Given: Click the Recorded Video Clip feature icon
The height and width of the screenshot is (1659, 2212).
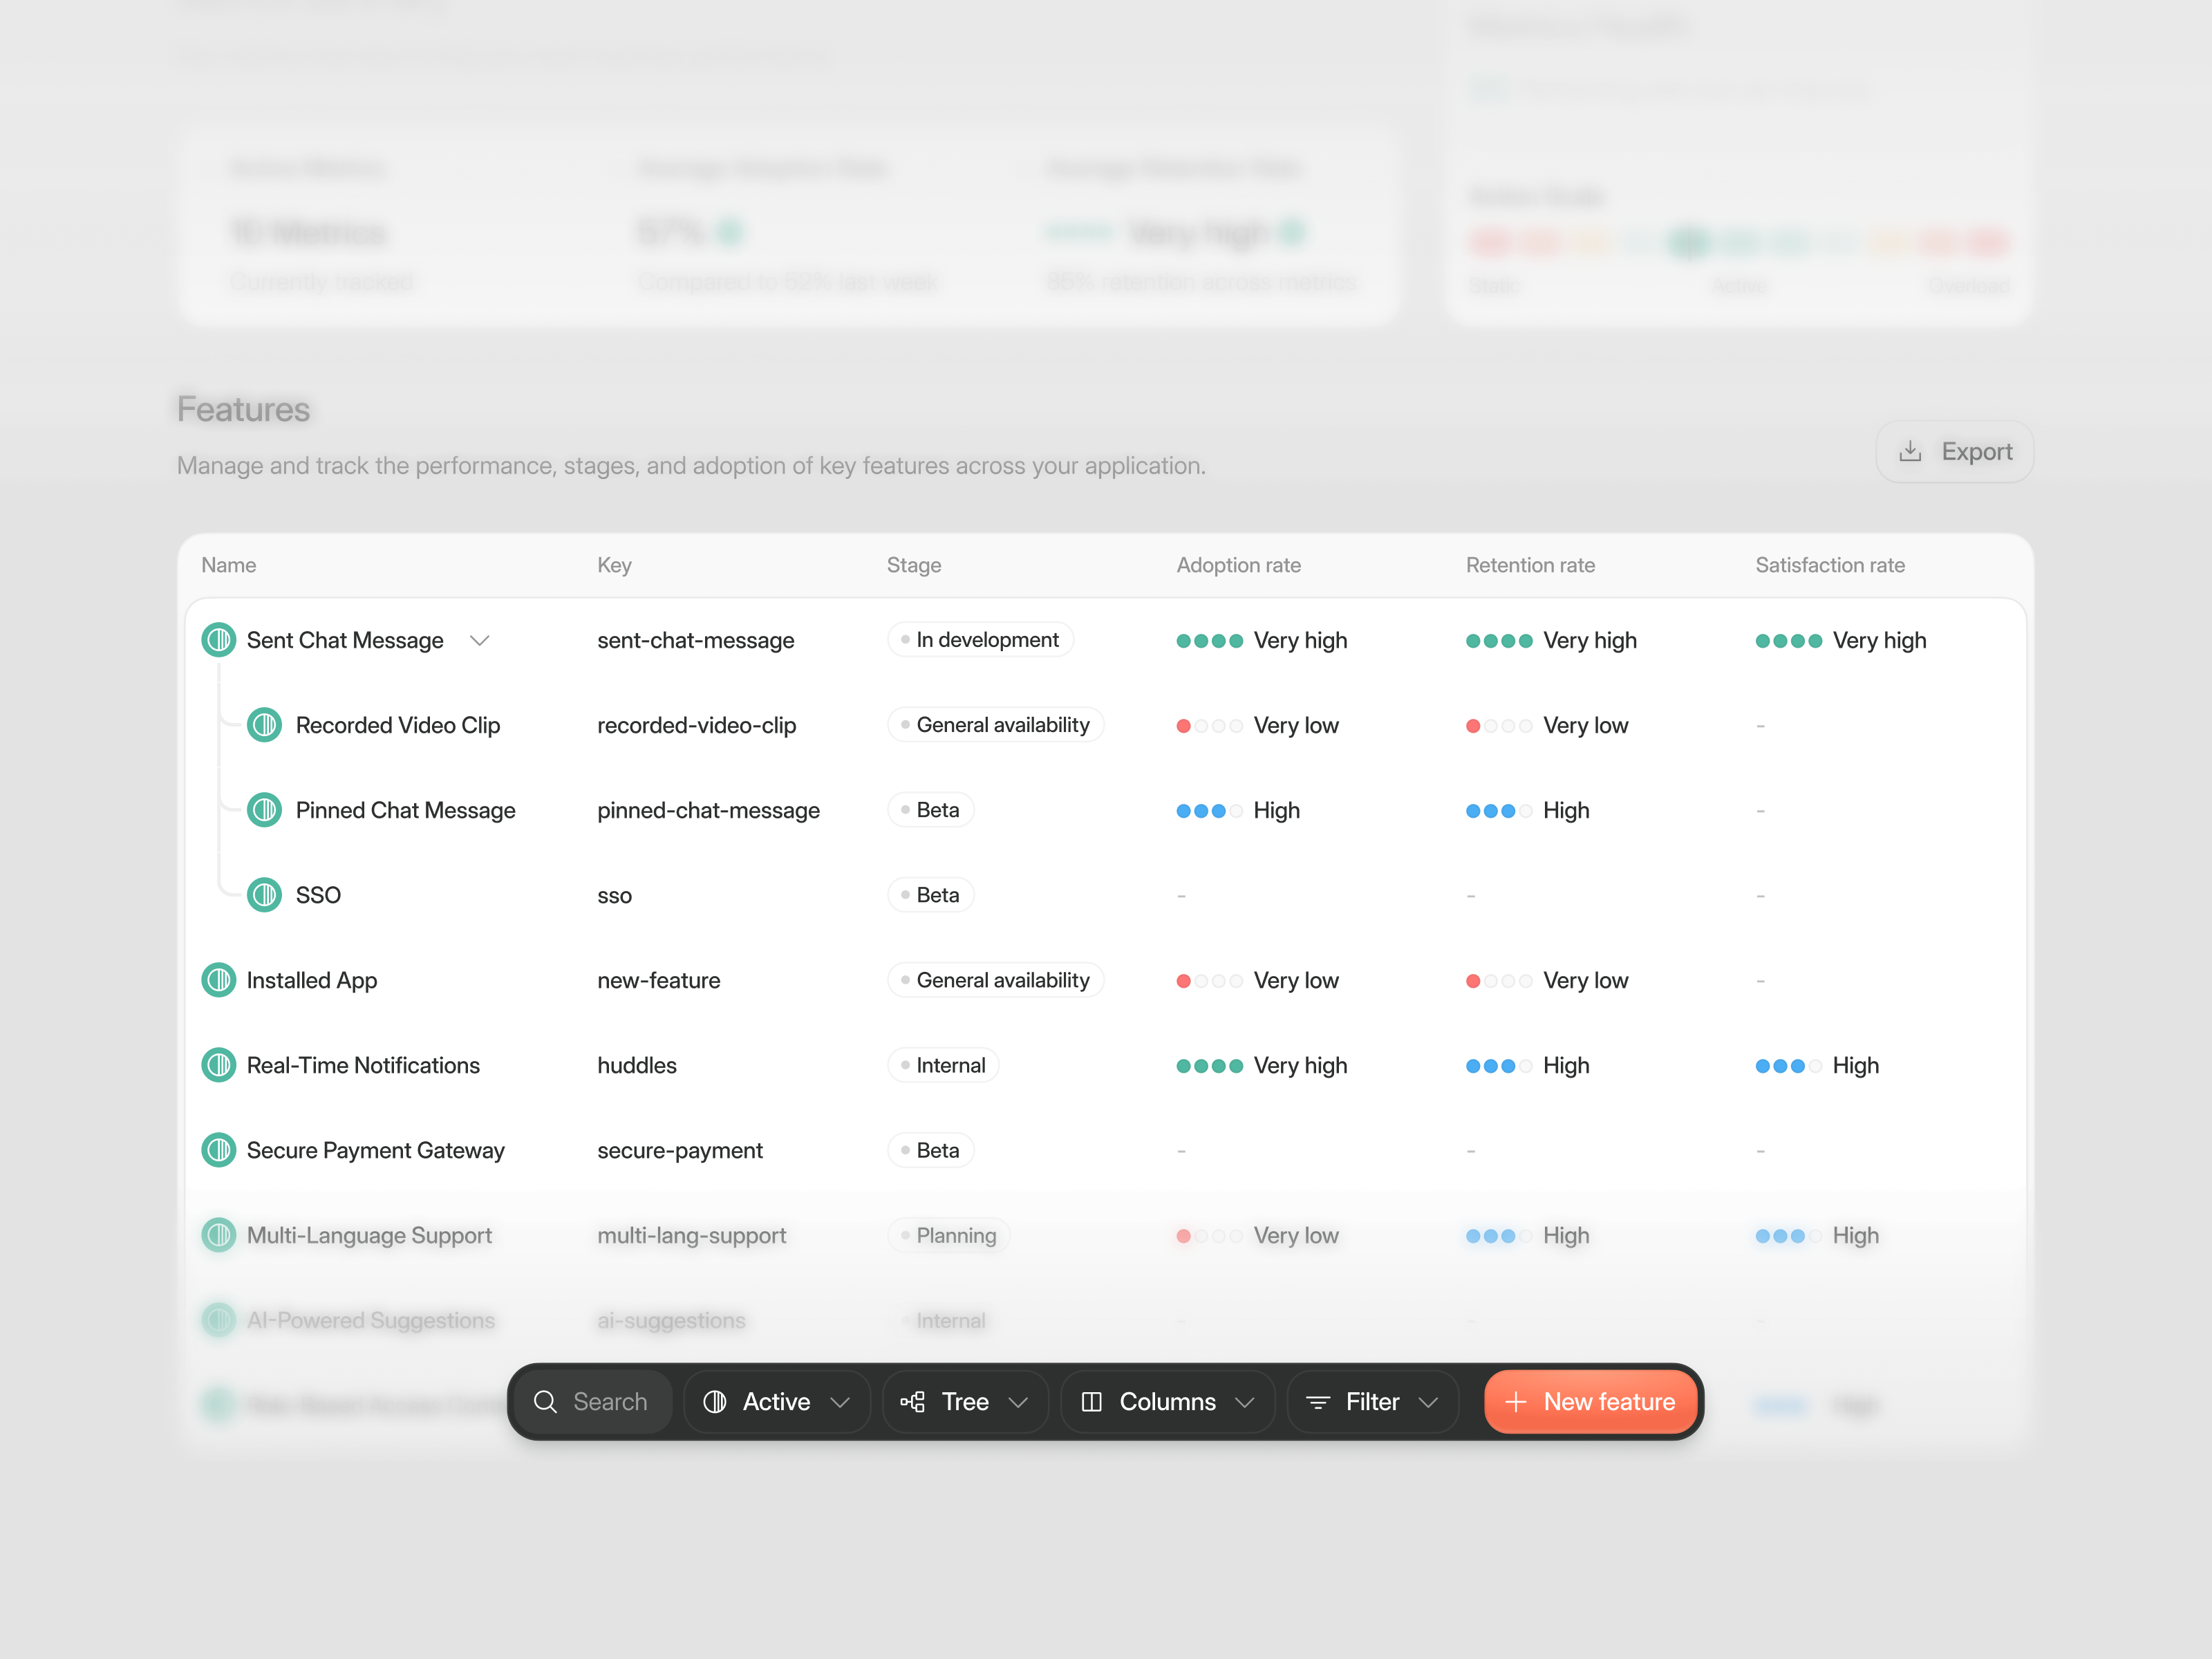Looking at the screenshot, I should tap(264, 725).
